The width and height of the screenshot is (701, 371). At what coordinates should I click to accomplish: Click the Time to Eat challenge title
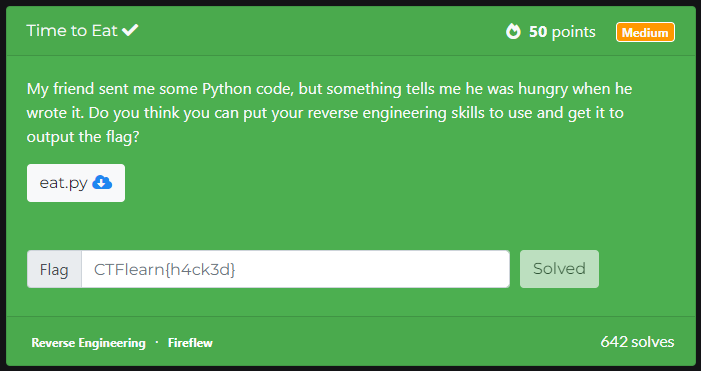pyautogui.click(x=72, y=30)
